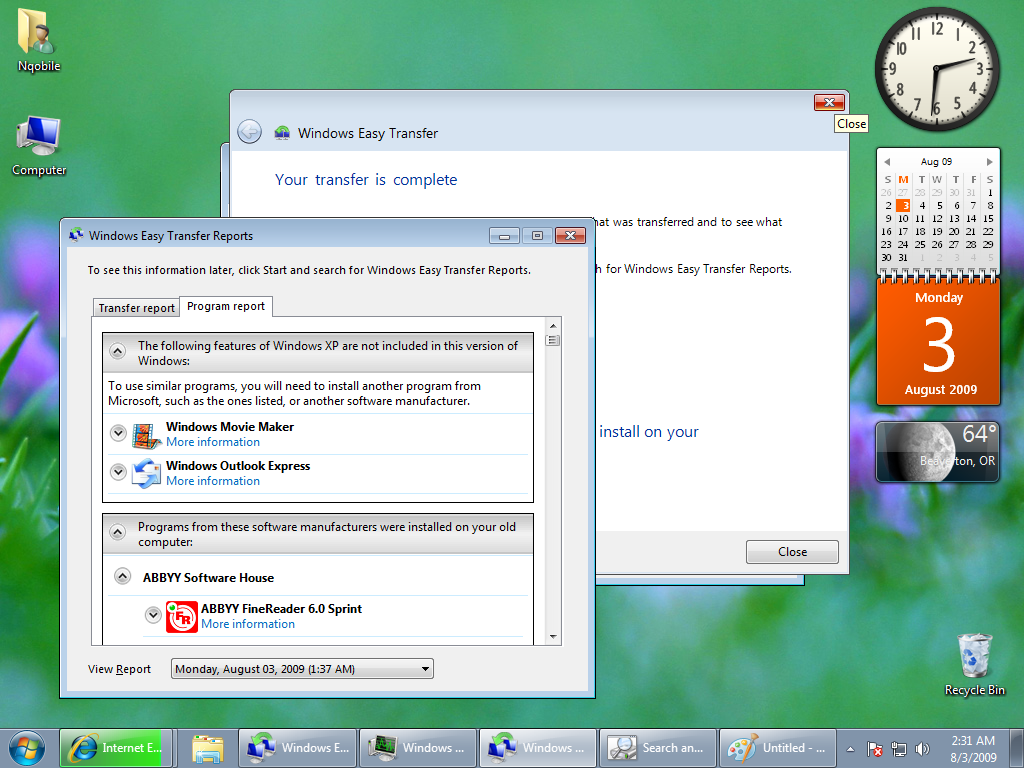Click the highlighted date 3 in mini calendar
1024x768 pixels.
904,206
